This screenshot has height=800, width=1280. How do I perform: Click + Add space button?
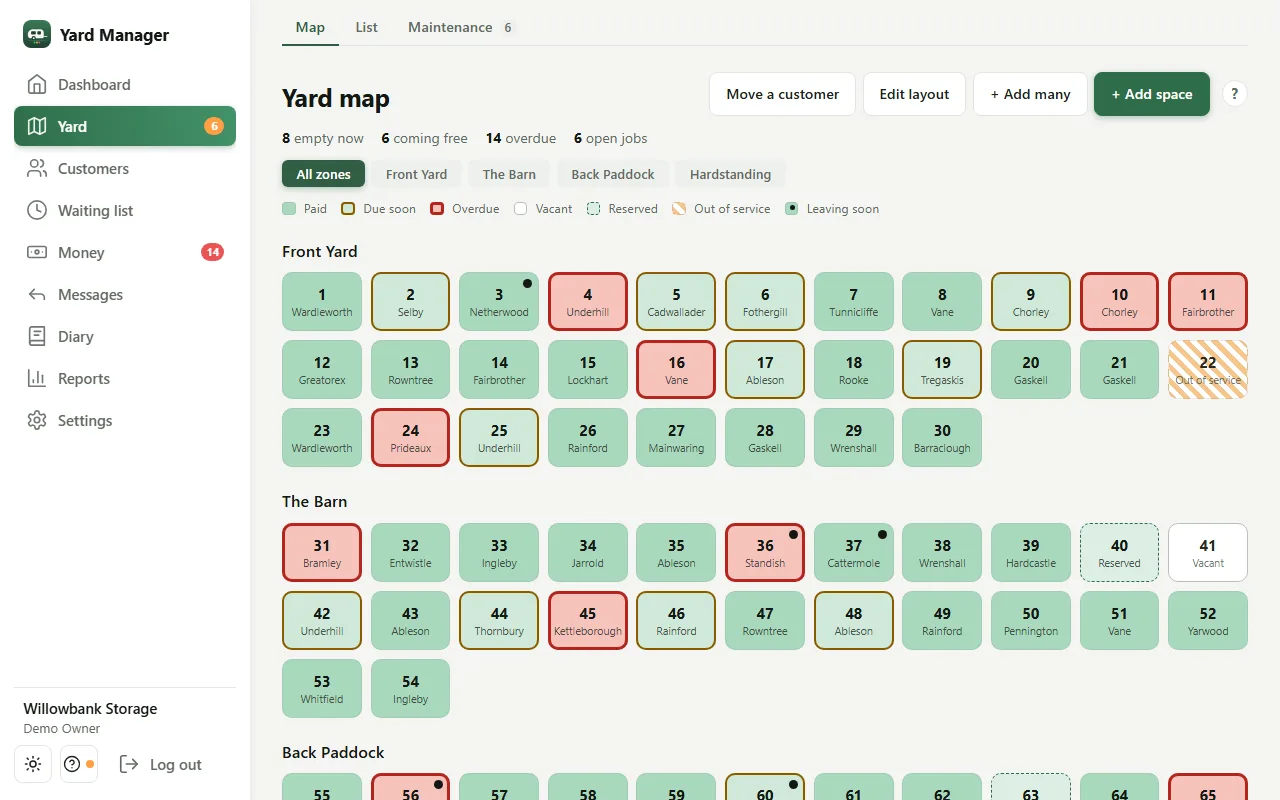coord(1152,94)
